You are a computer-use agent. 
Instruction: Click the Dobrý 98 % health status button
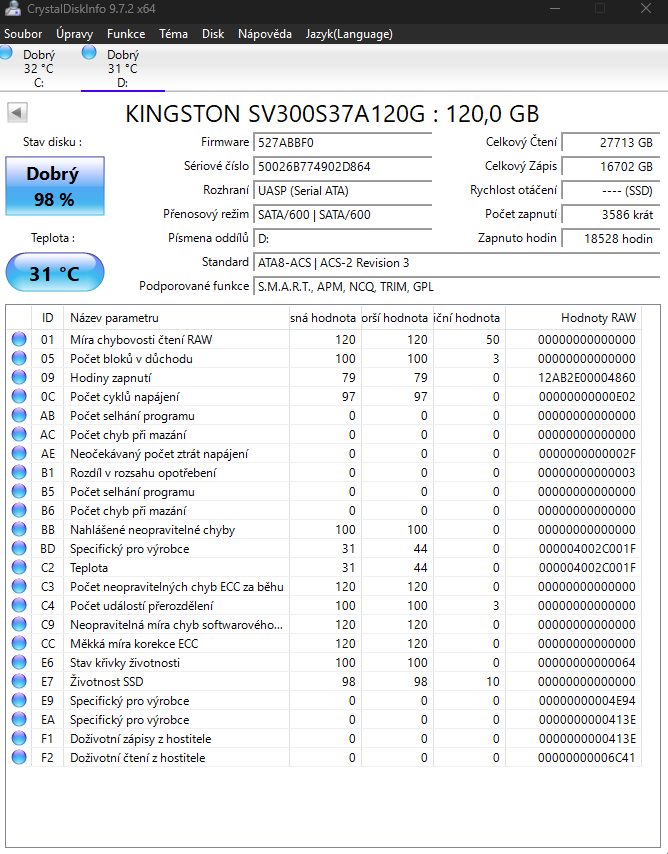pos(55,186)
